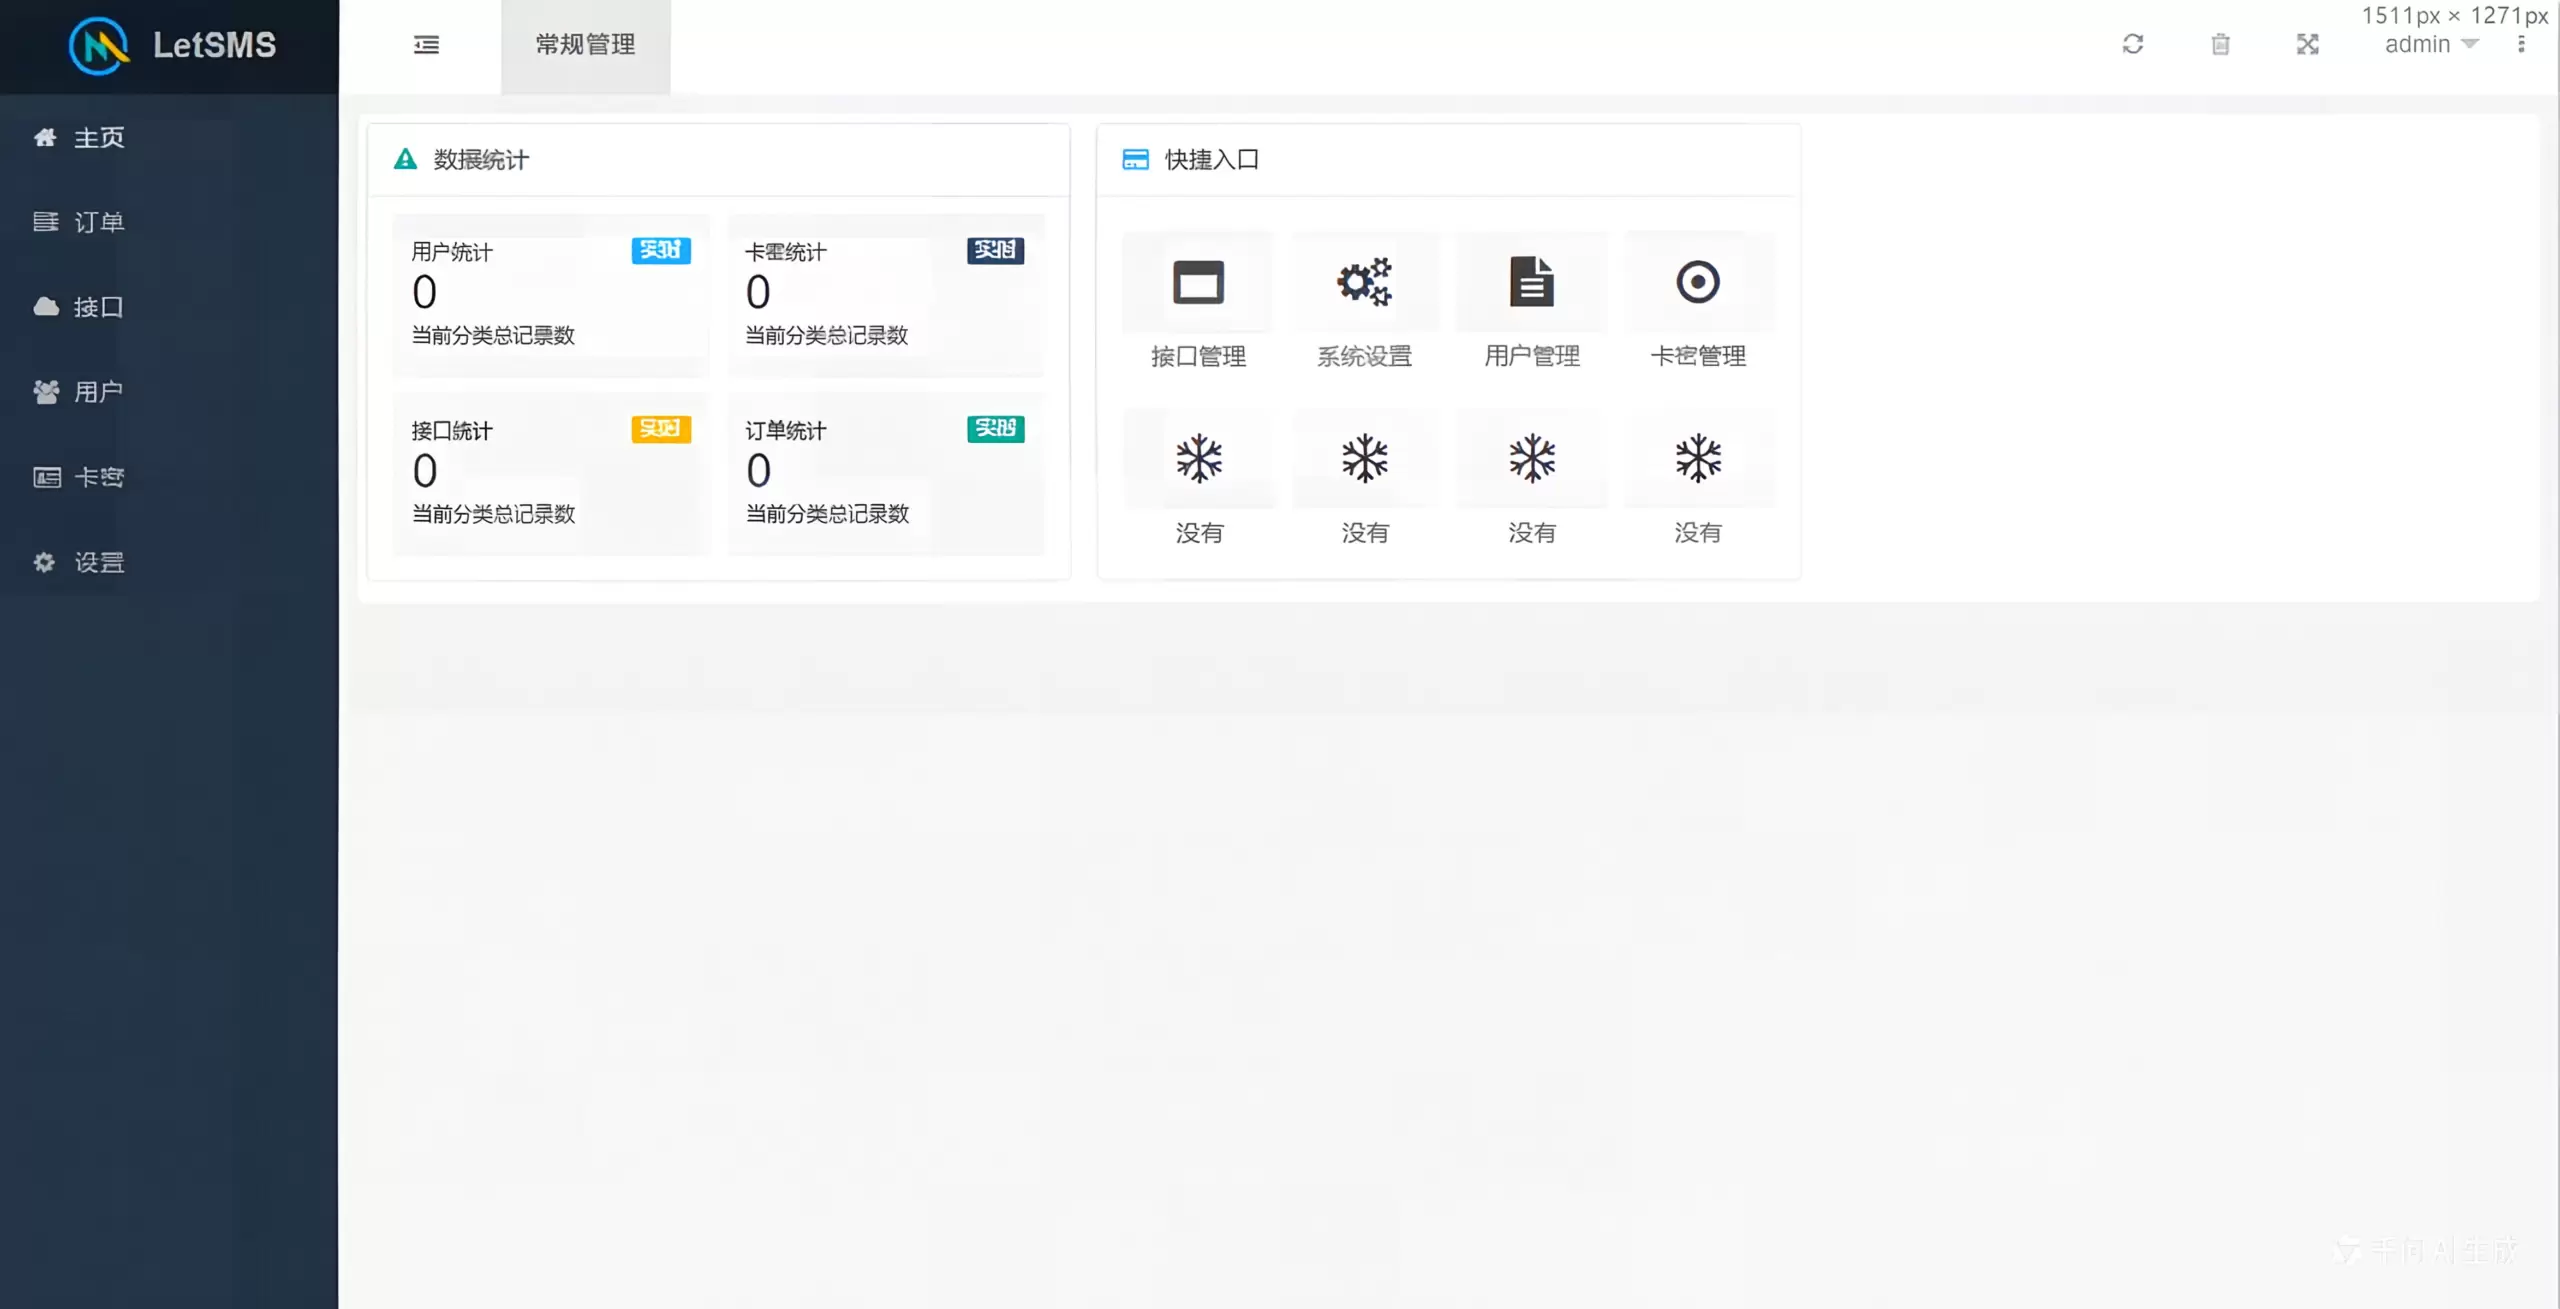Click the blue 实时 badge on 用户统计
The height and width of the screenshot is (1309, 2560).
pos(660,250)
